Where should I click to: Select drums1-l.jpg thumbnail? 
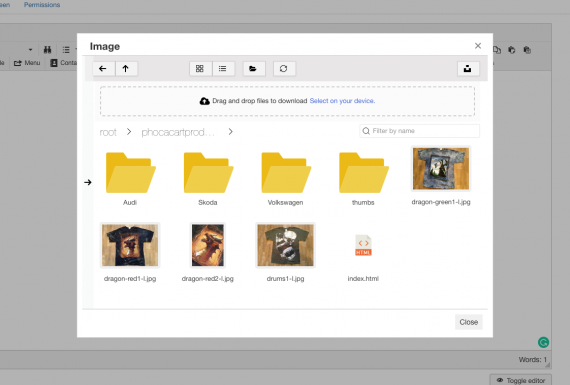click(x=285, y=245)
